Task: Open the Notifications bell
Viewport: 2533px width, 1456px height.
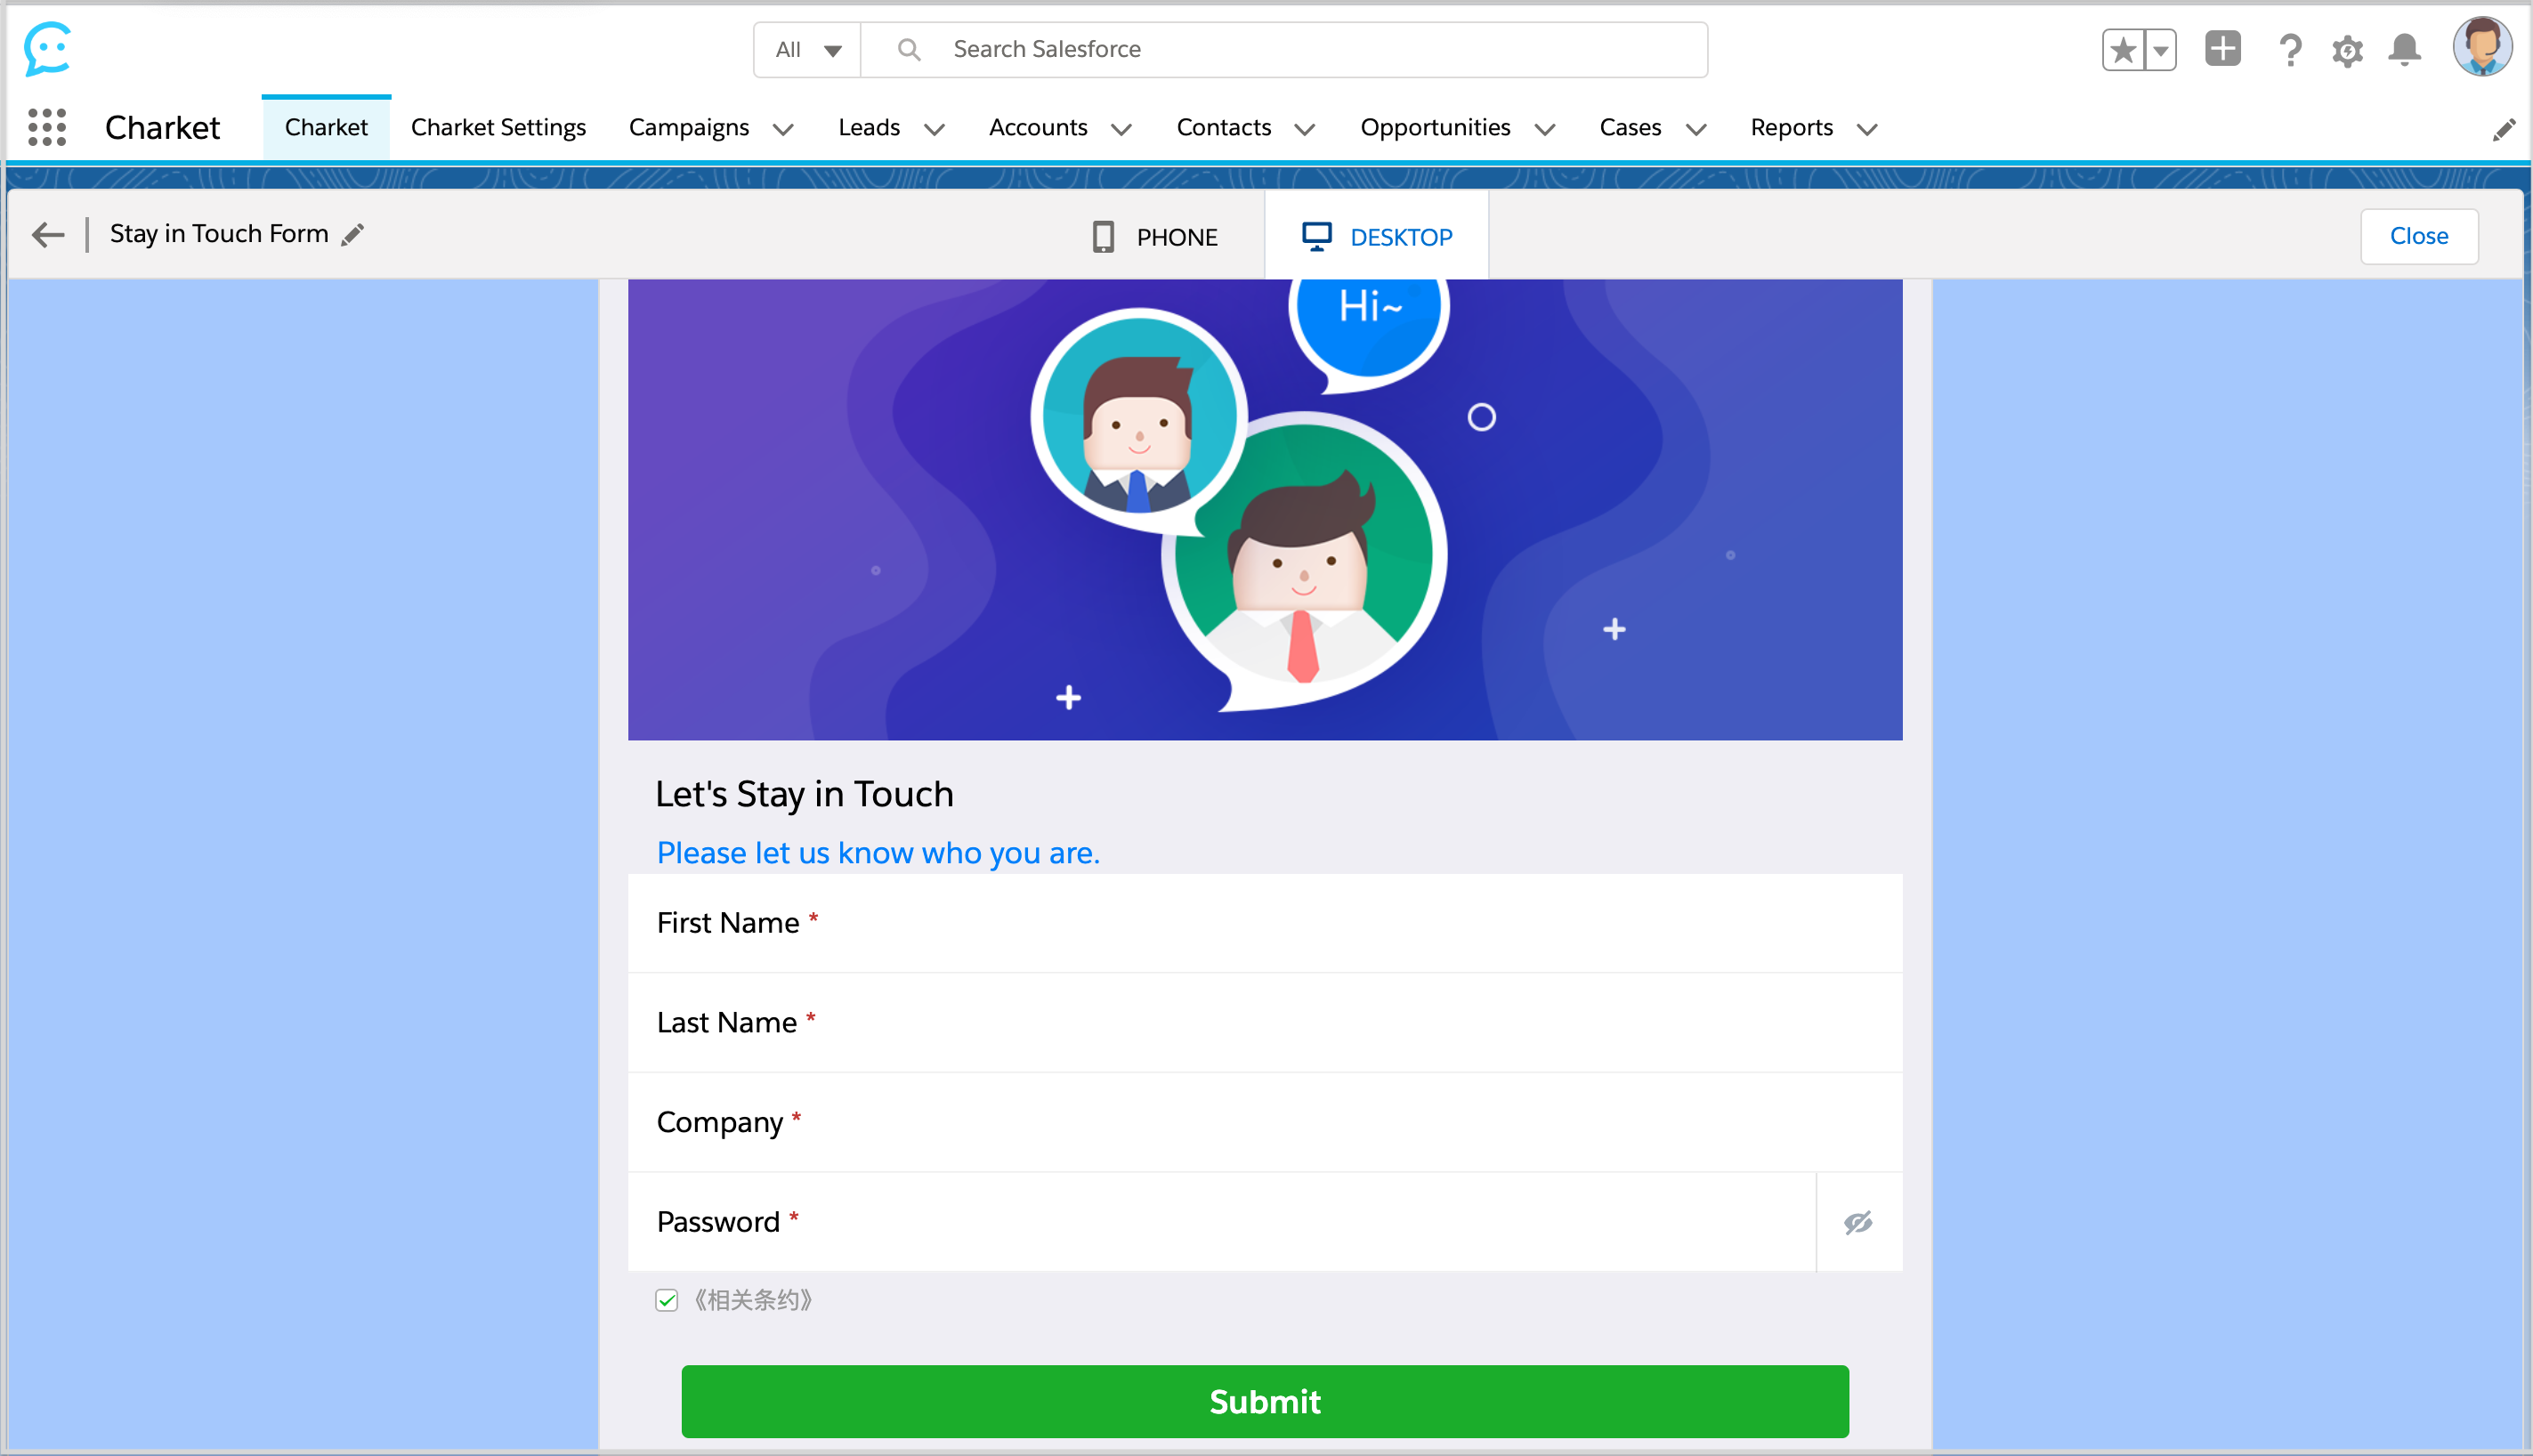Action: [x=2405, y=50]
